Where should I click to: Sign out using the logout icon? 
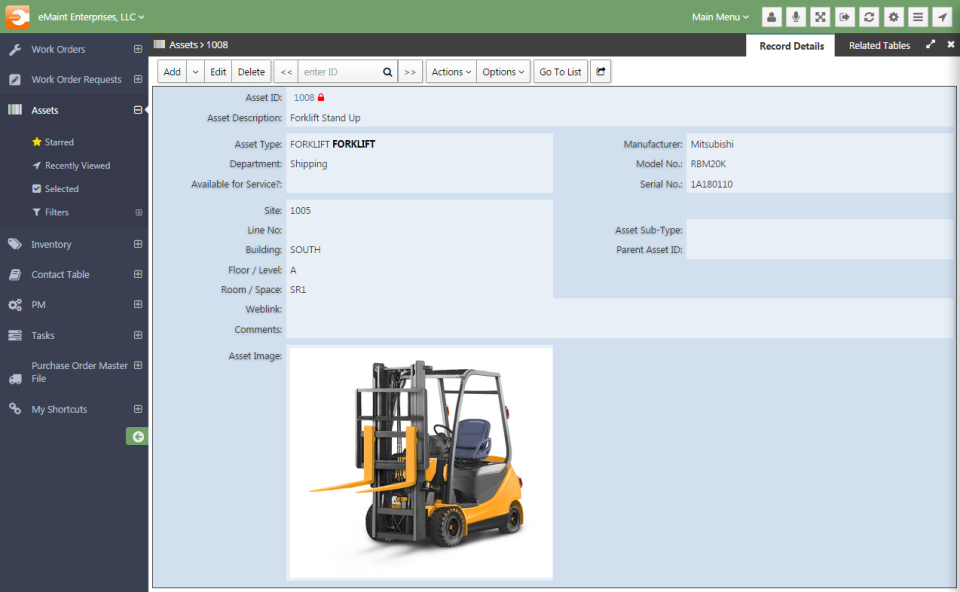[845, 17]
